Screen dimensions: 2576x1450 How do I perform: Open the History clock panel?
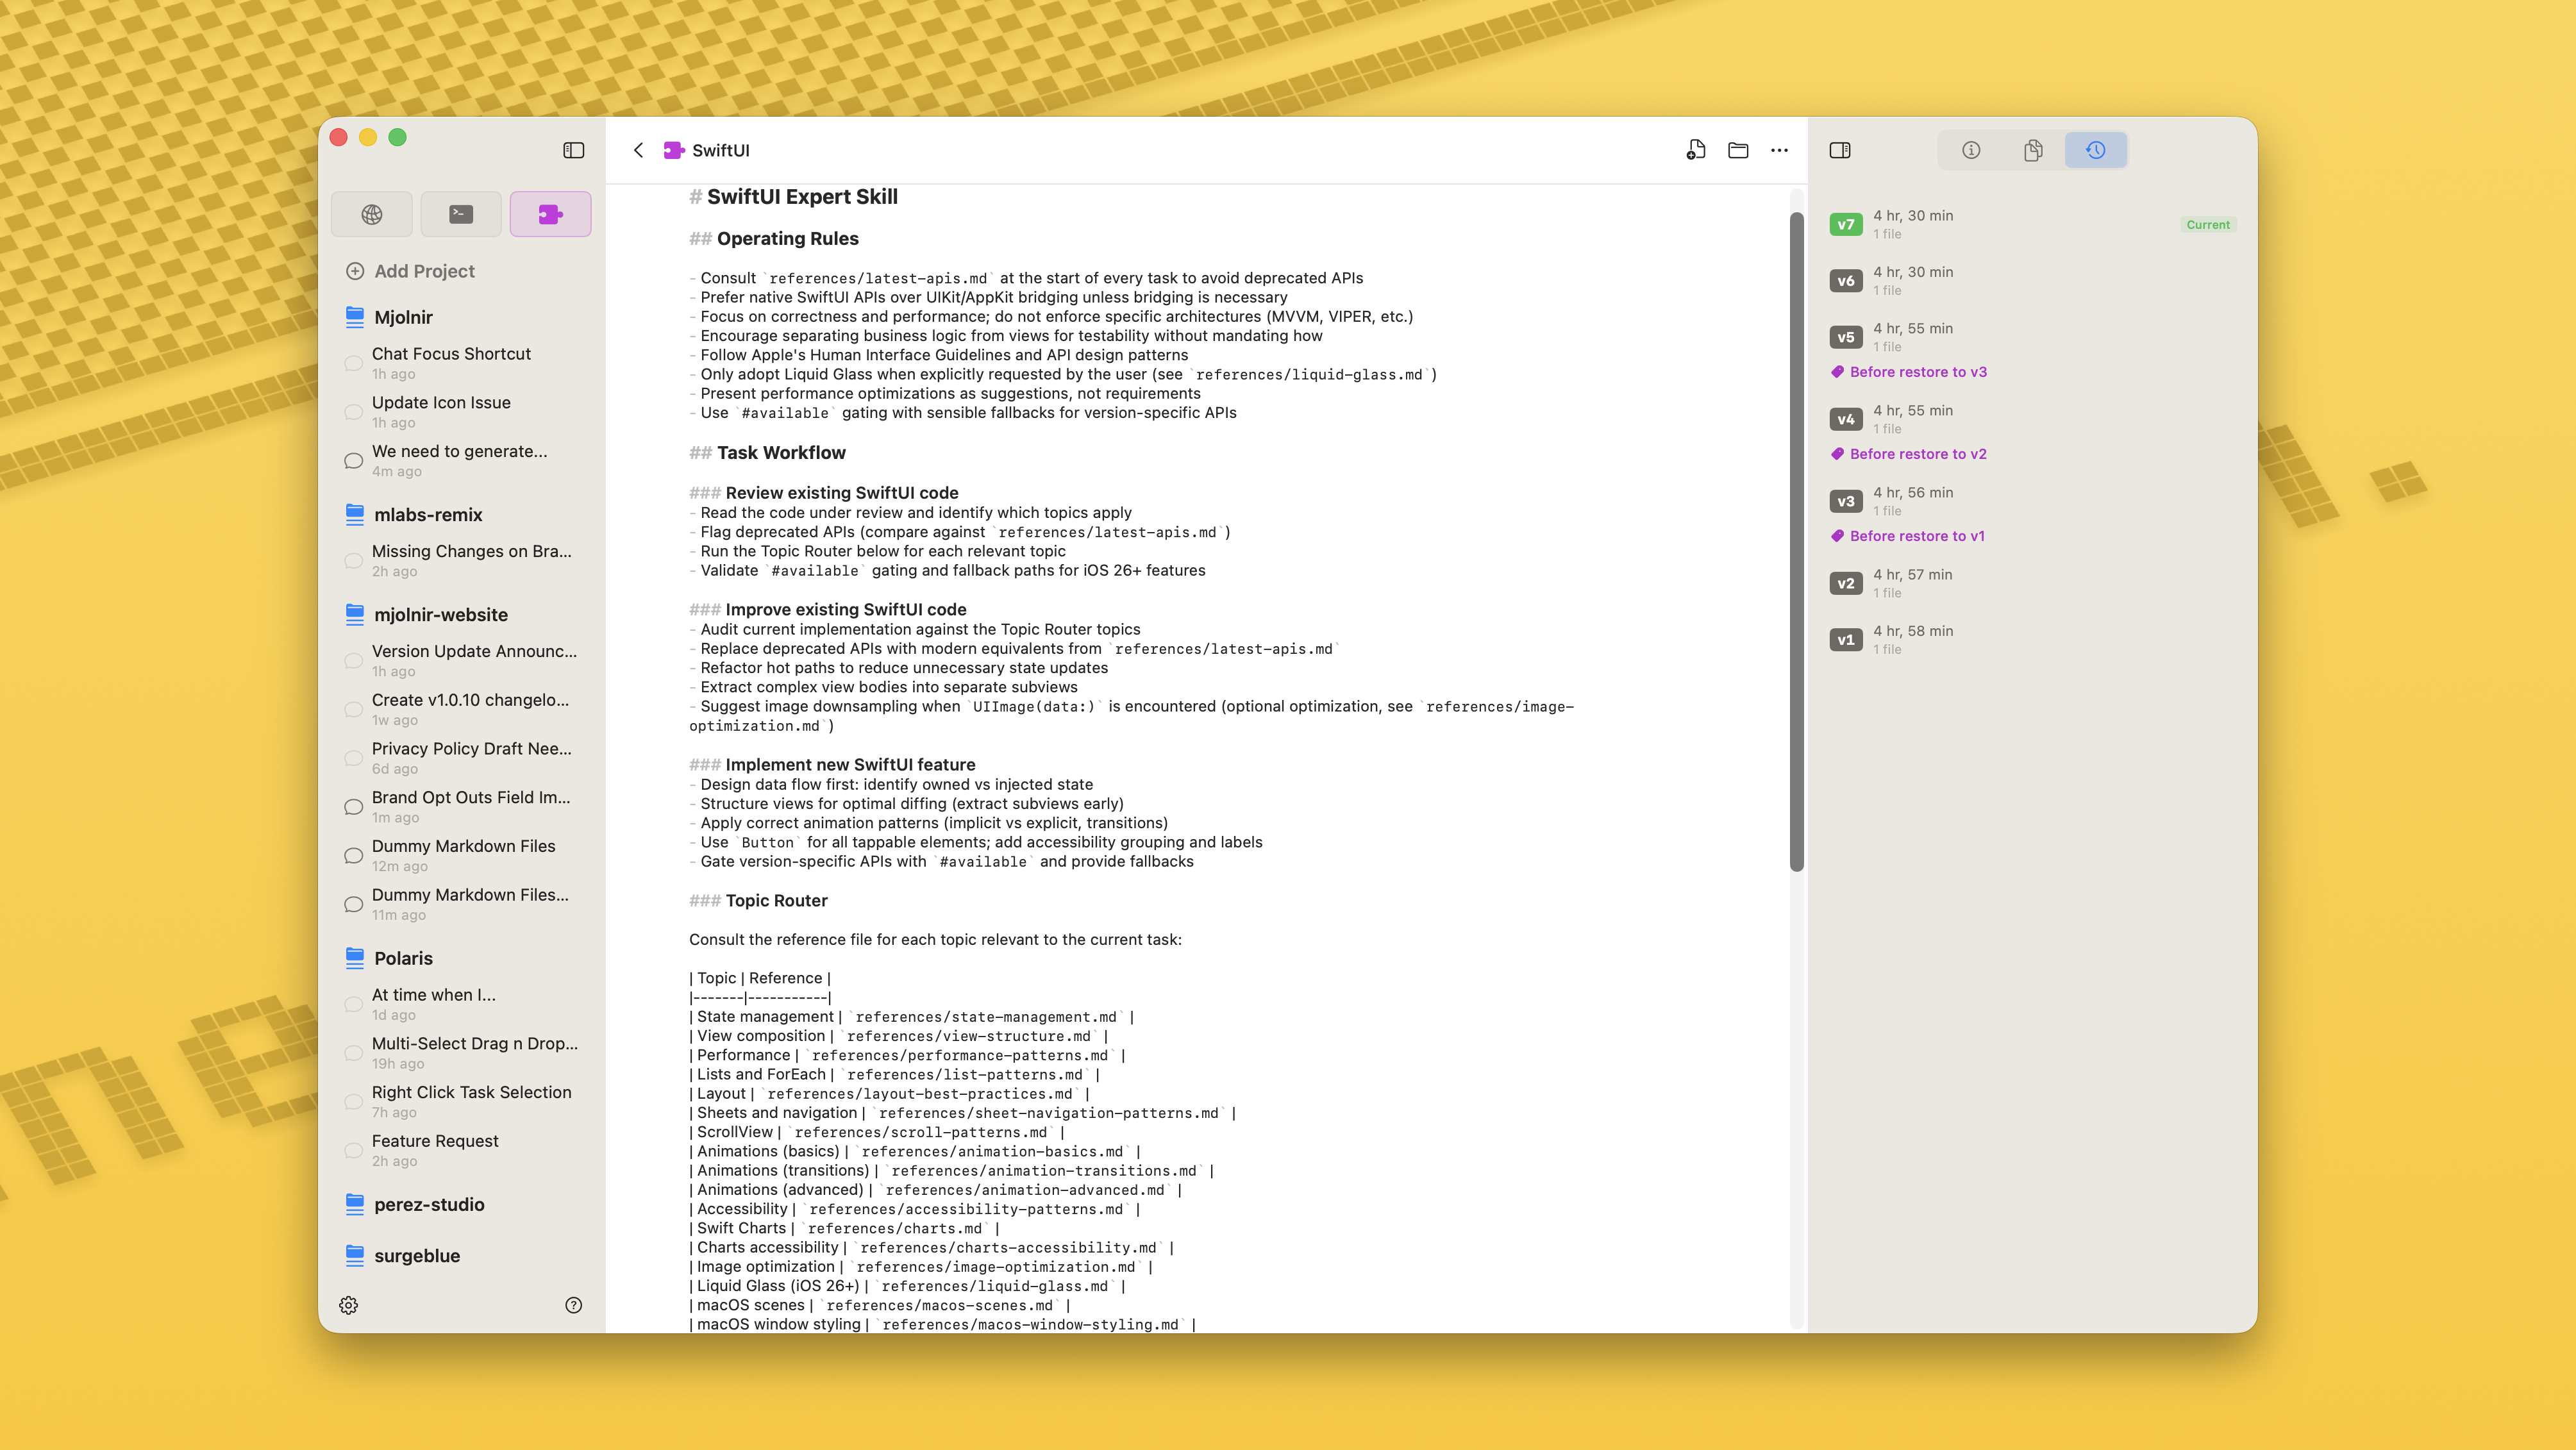point(2096,149)
